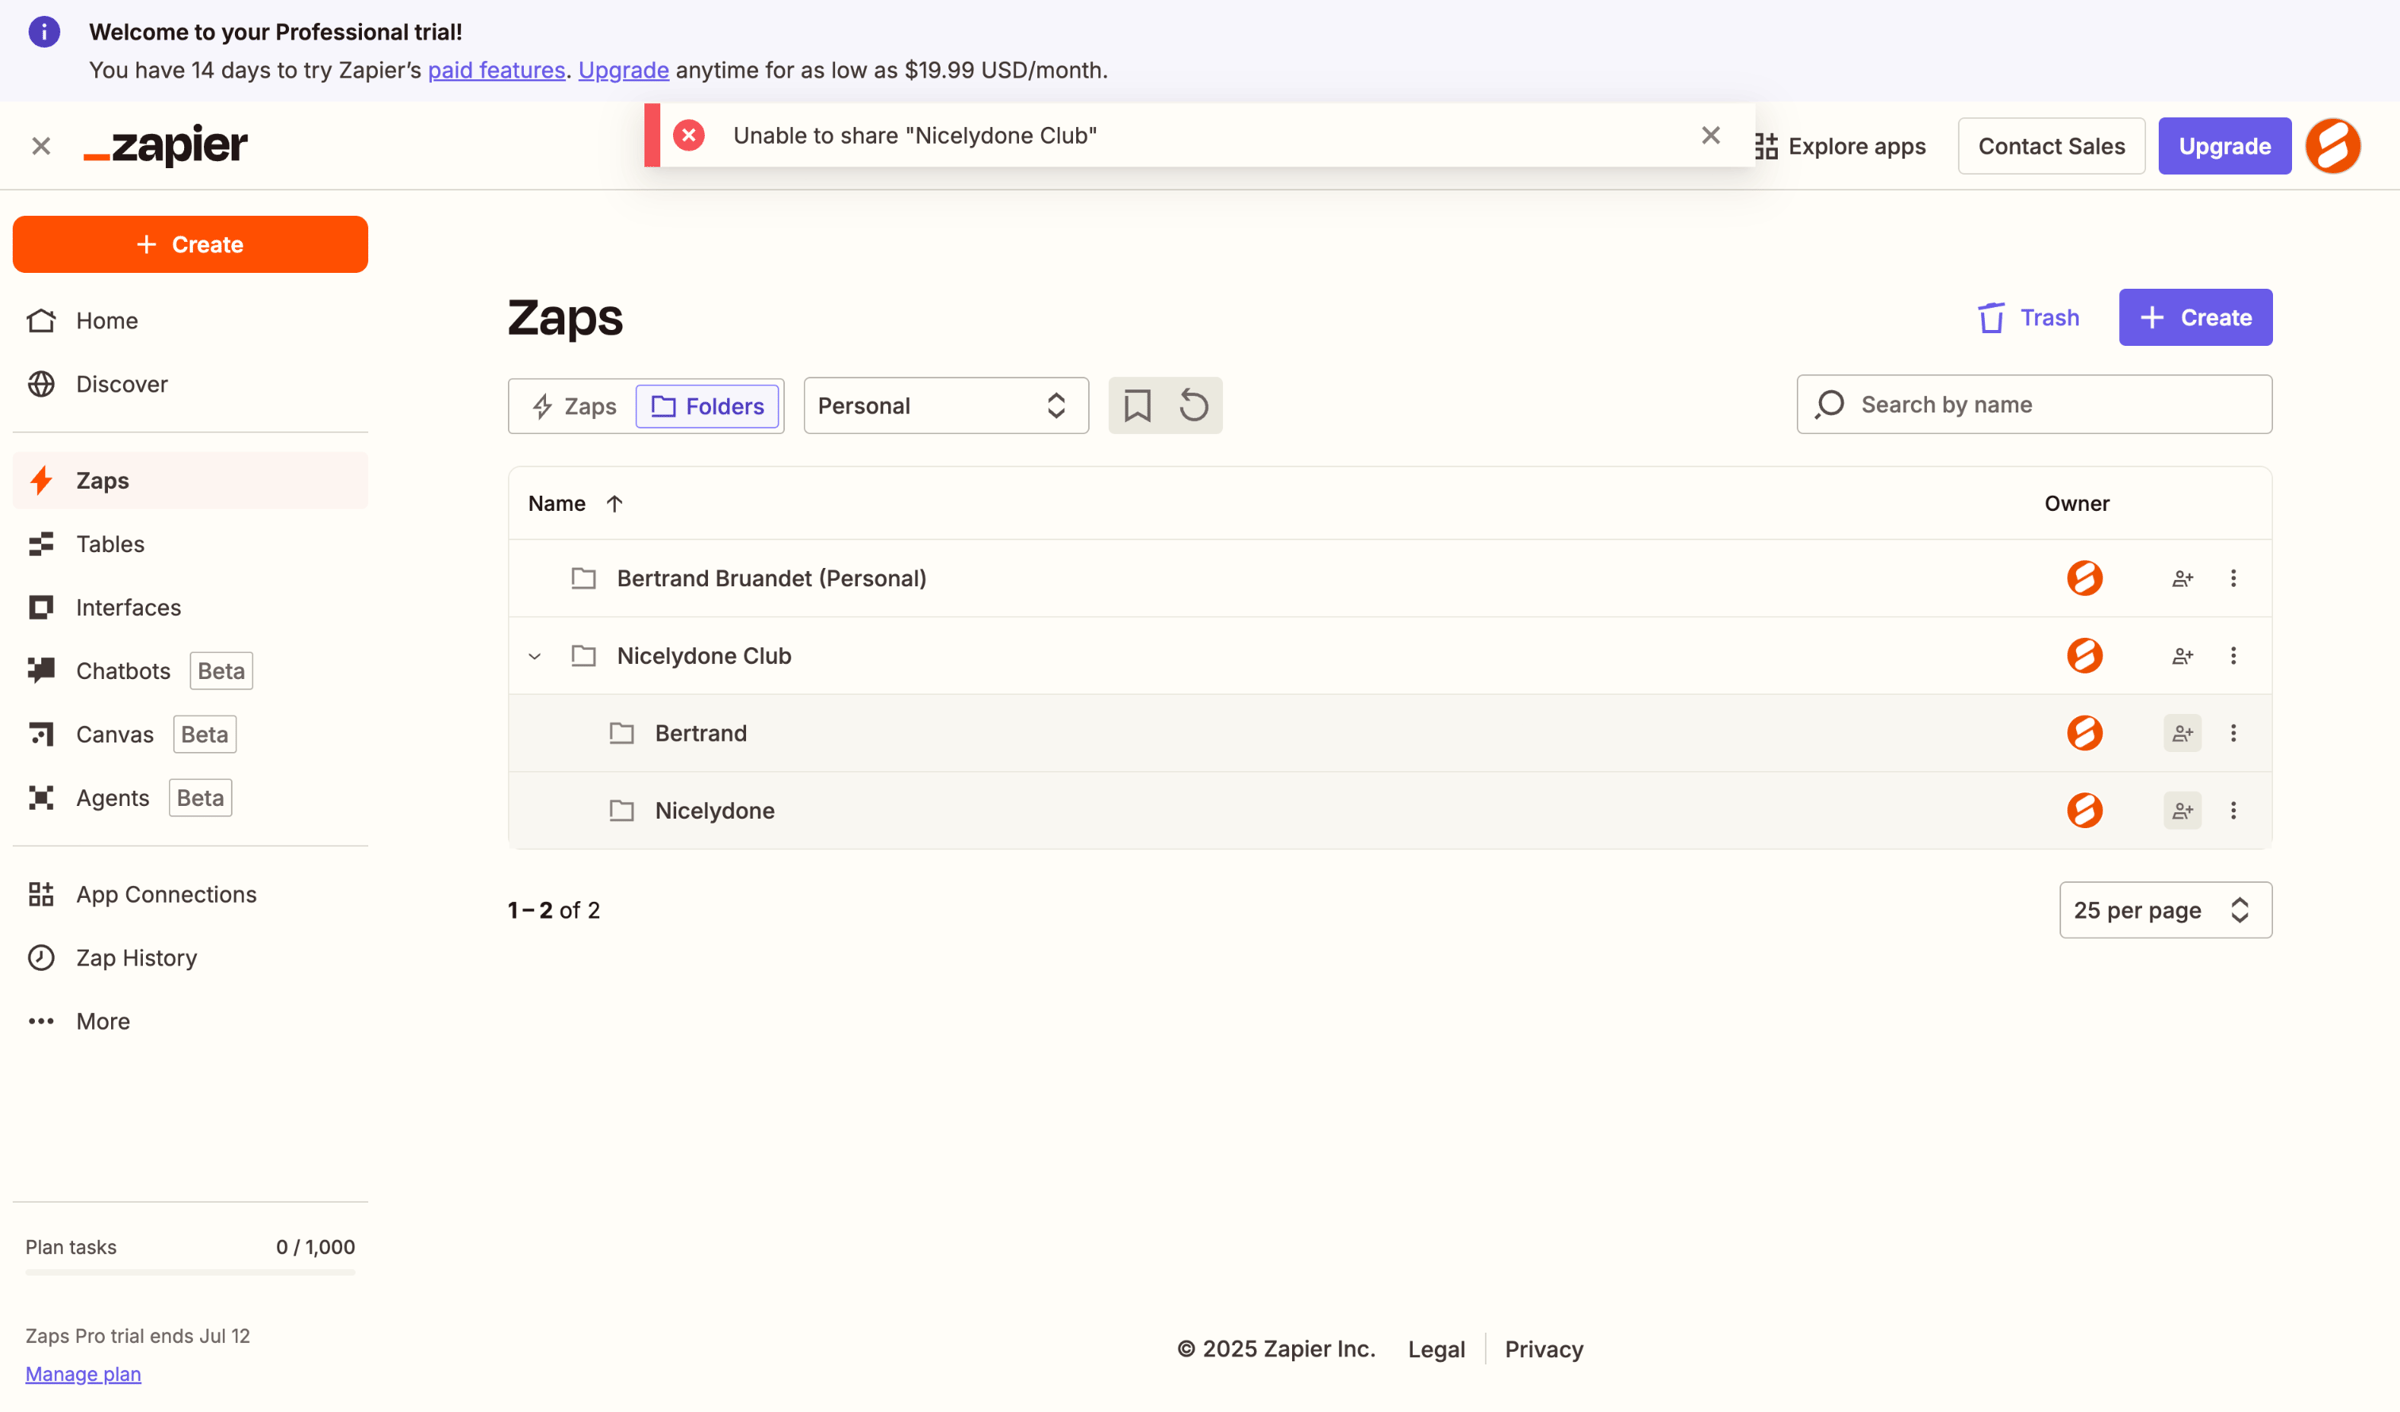The width and height of the screenshot is (2400, 1412).
Task: Open Canvas in sidebar
Action: 190,734
